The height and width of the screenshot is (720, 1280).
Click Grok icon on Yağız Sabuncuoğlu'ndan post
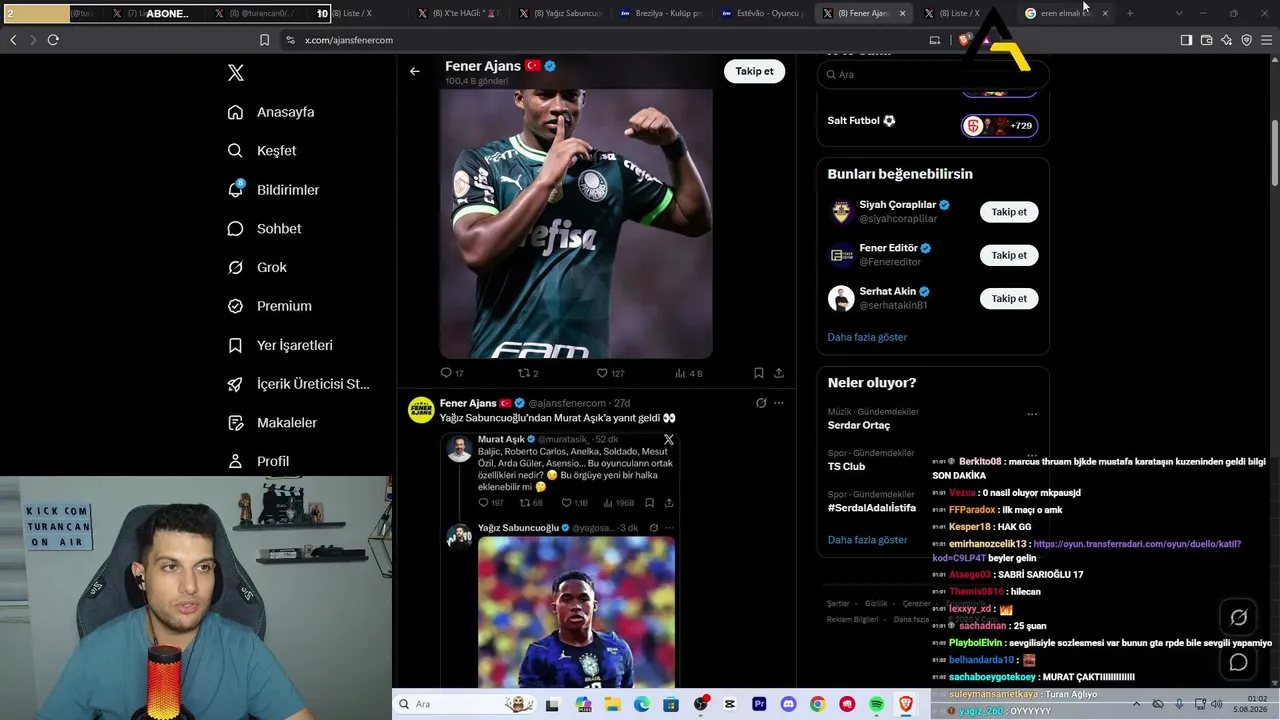click(761, 403)
